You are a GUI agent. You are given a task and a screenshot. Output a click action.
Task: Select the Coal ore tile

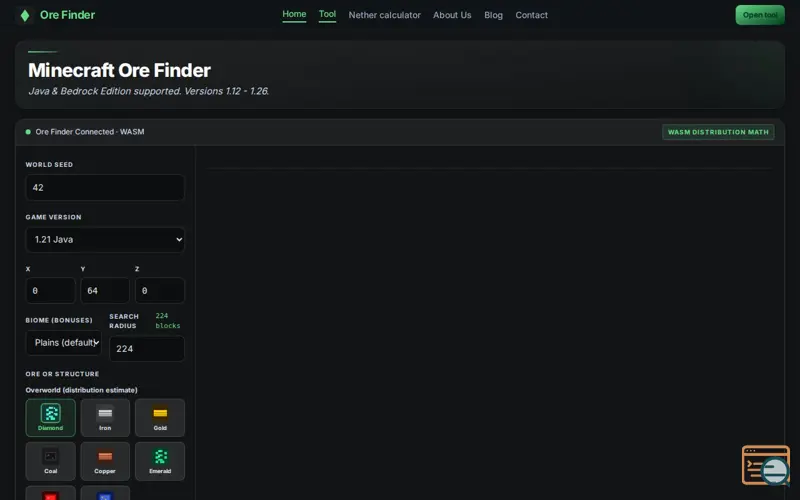click(x=51, y=461)
